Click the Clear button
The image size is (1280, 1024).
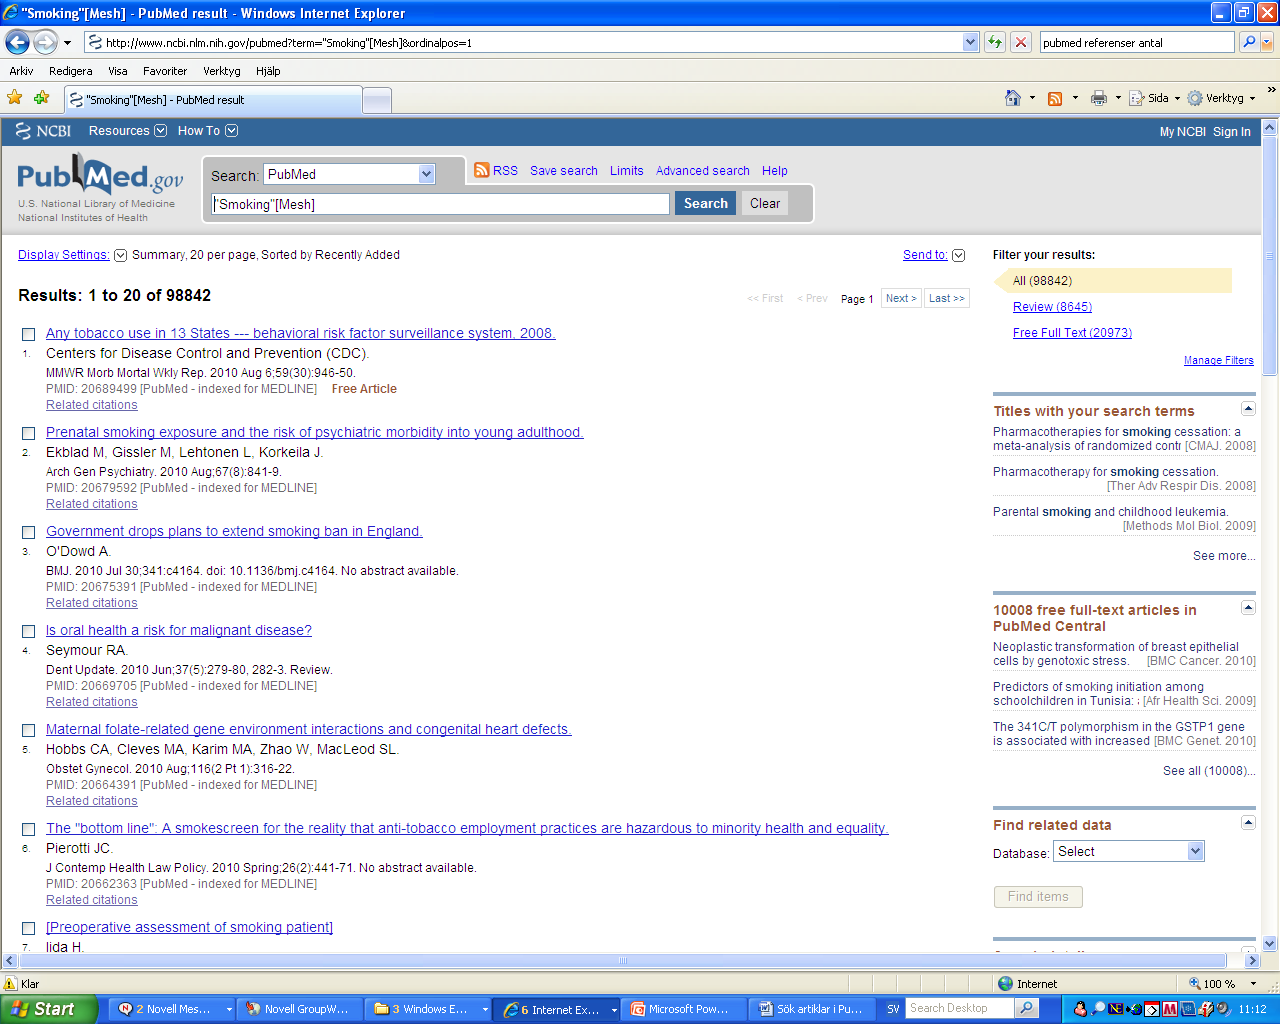click(765, 203)
